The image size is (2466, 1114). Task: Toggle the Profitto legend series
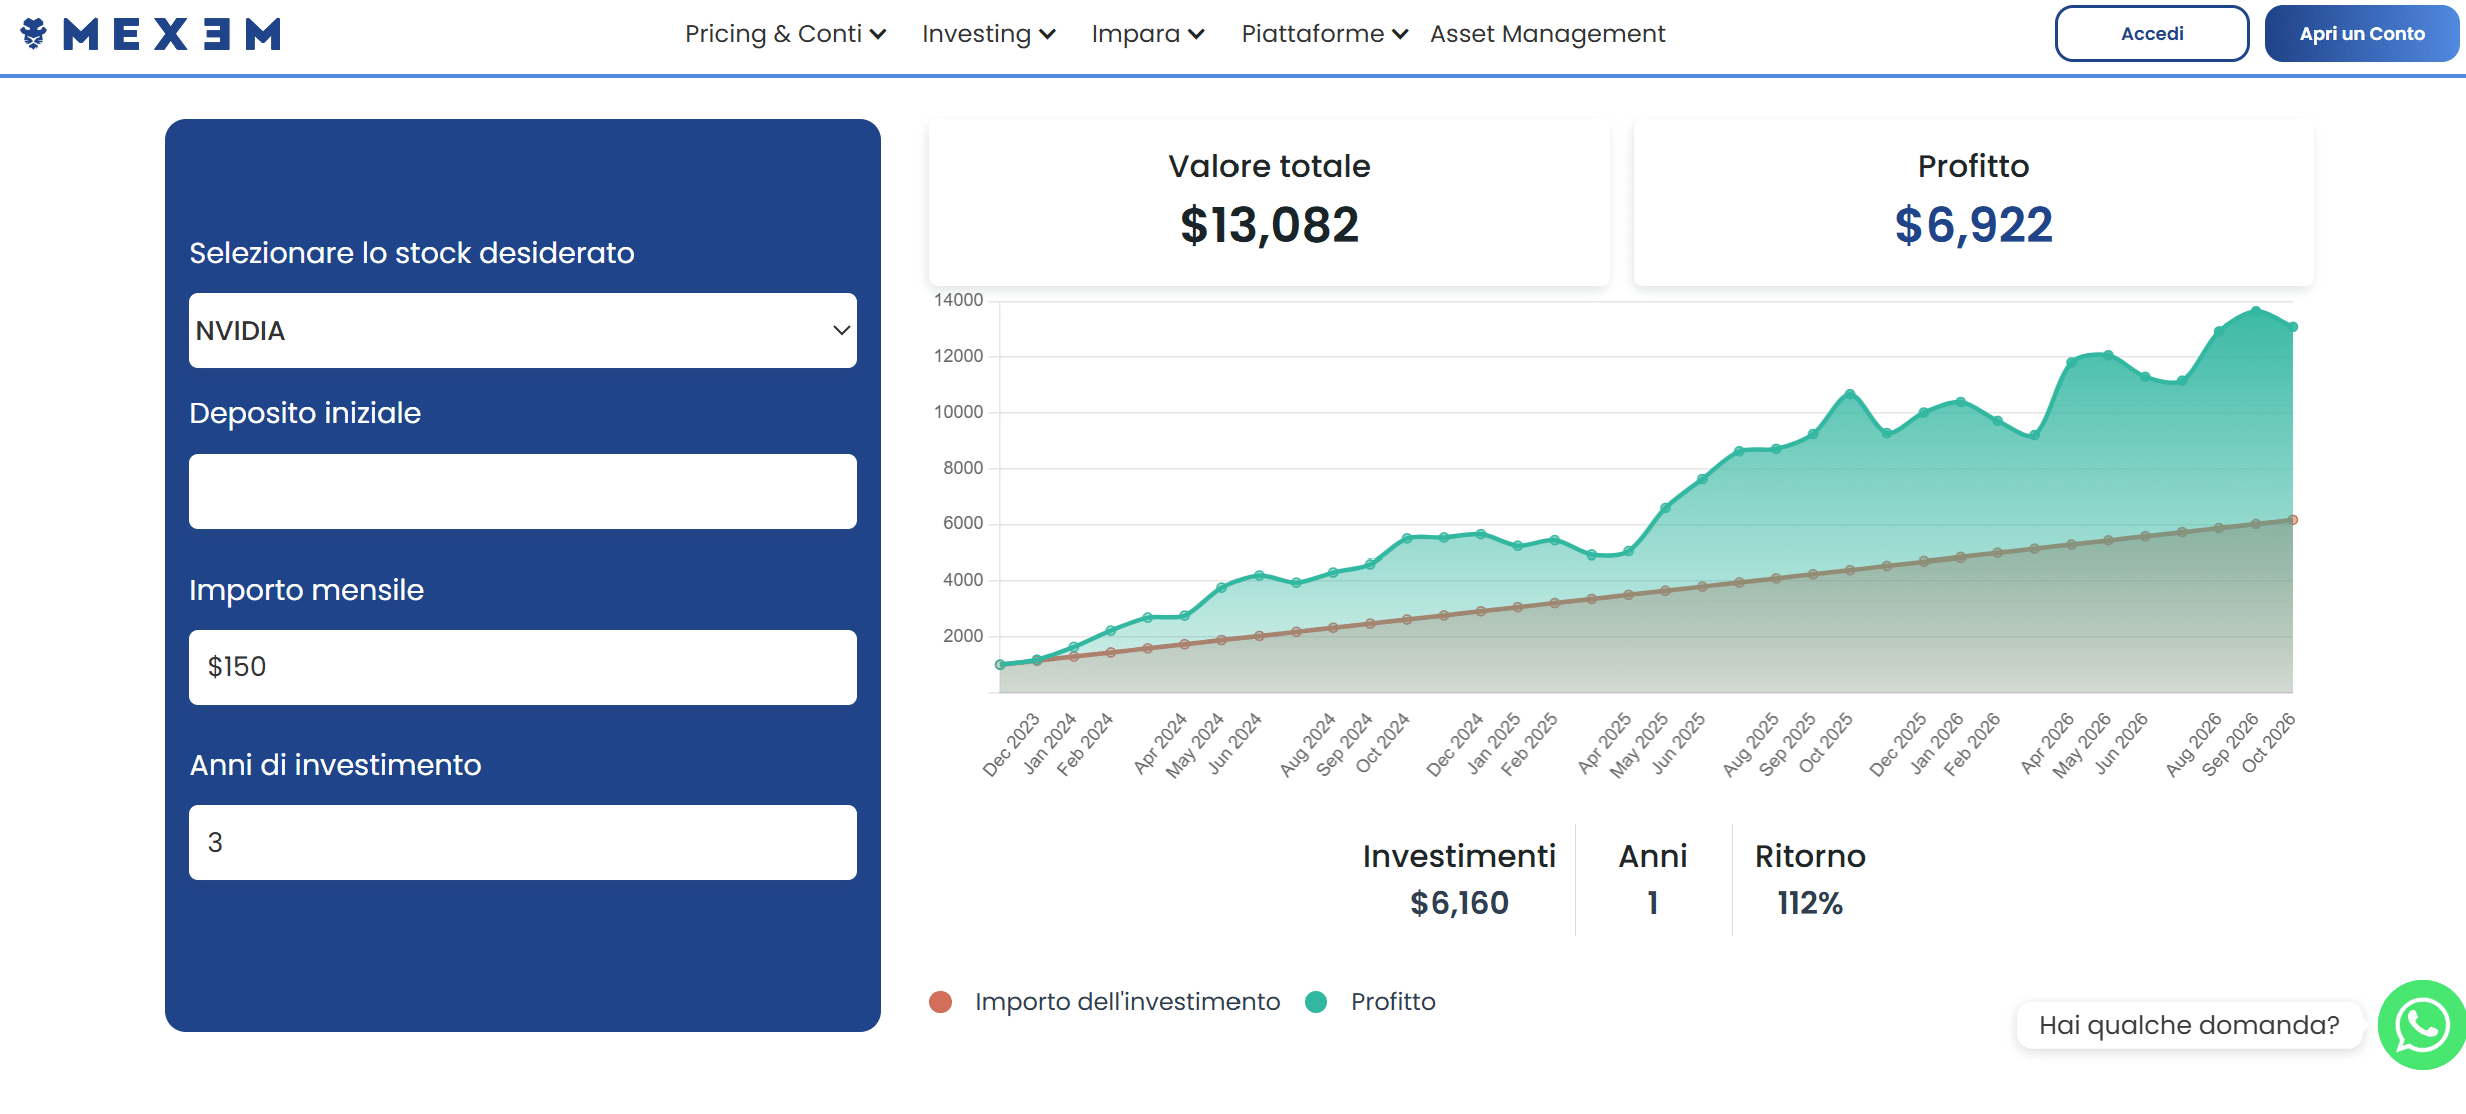(1393, 1001)
